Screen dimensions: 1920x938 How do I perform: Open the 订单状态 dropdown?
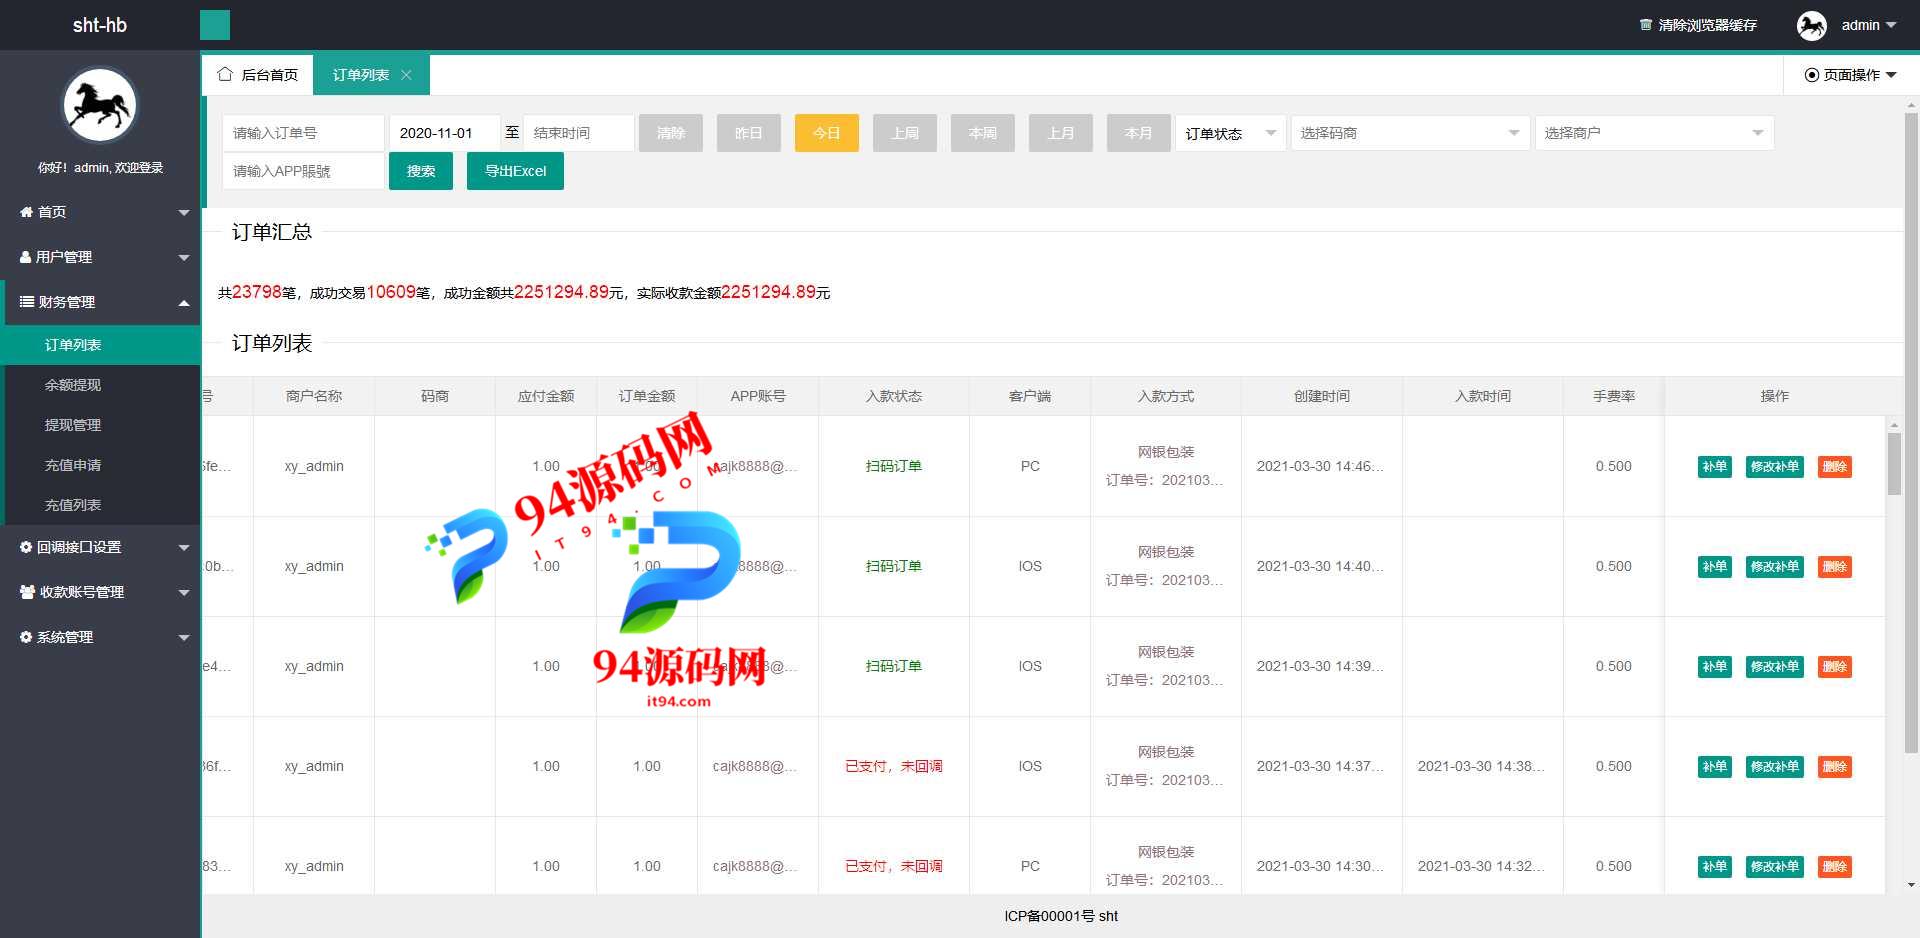1231,133
